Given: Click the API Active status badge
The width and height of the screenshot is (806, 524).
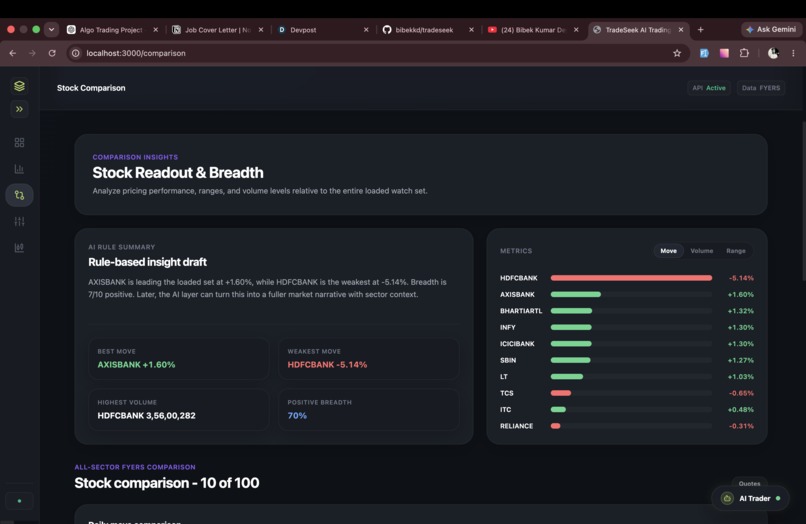Looking at the screenshot, I should tap(709, 88).
